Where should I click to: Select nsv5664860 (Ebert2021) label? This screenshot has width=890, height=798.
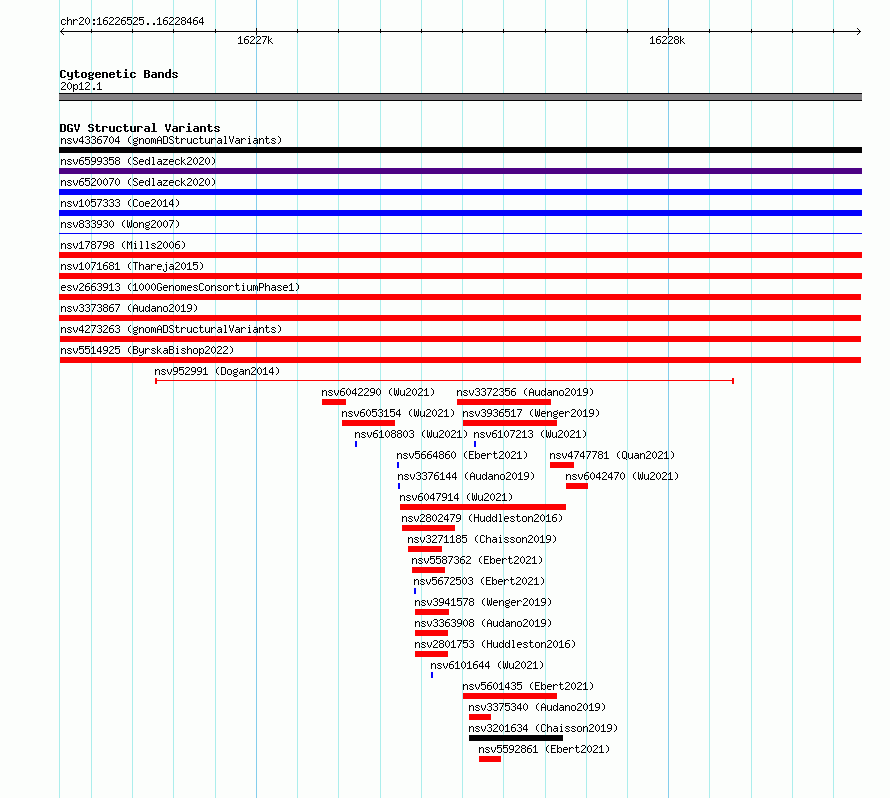coord(462,455)
